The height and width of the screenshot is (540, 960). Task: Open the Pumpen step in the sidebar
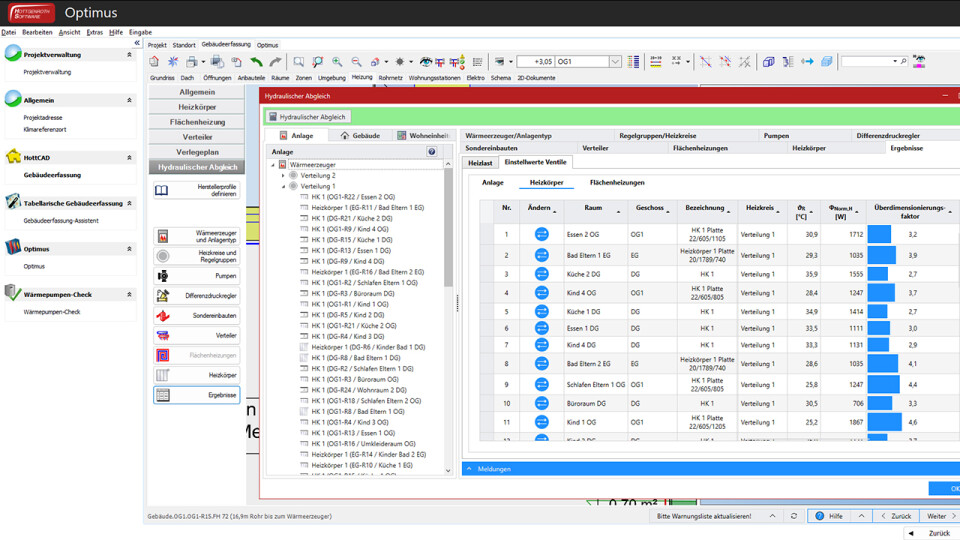click(x=196, y=276)
